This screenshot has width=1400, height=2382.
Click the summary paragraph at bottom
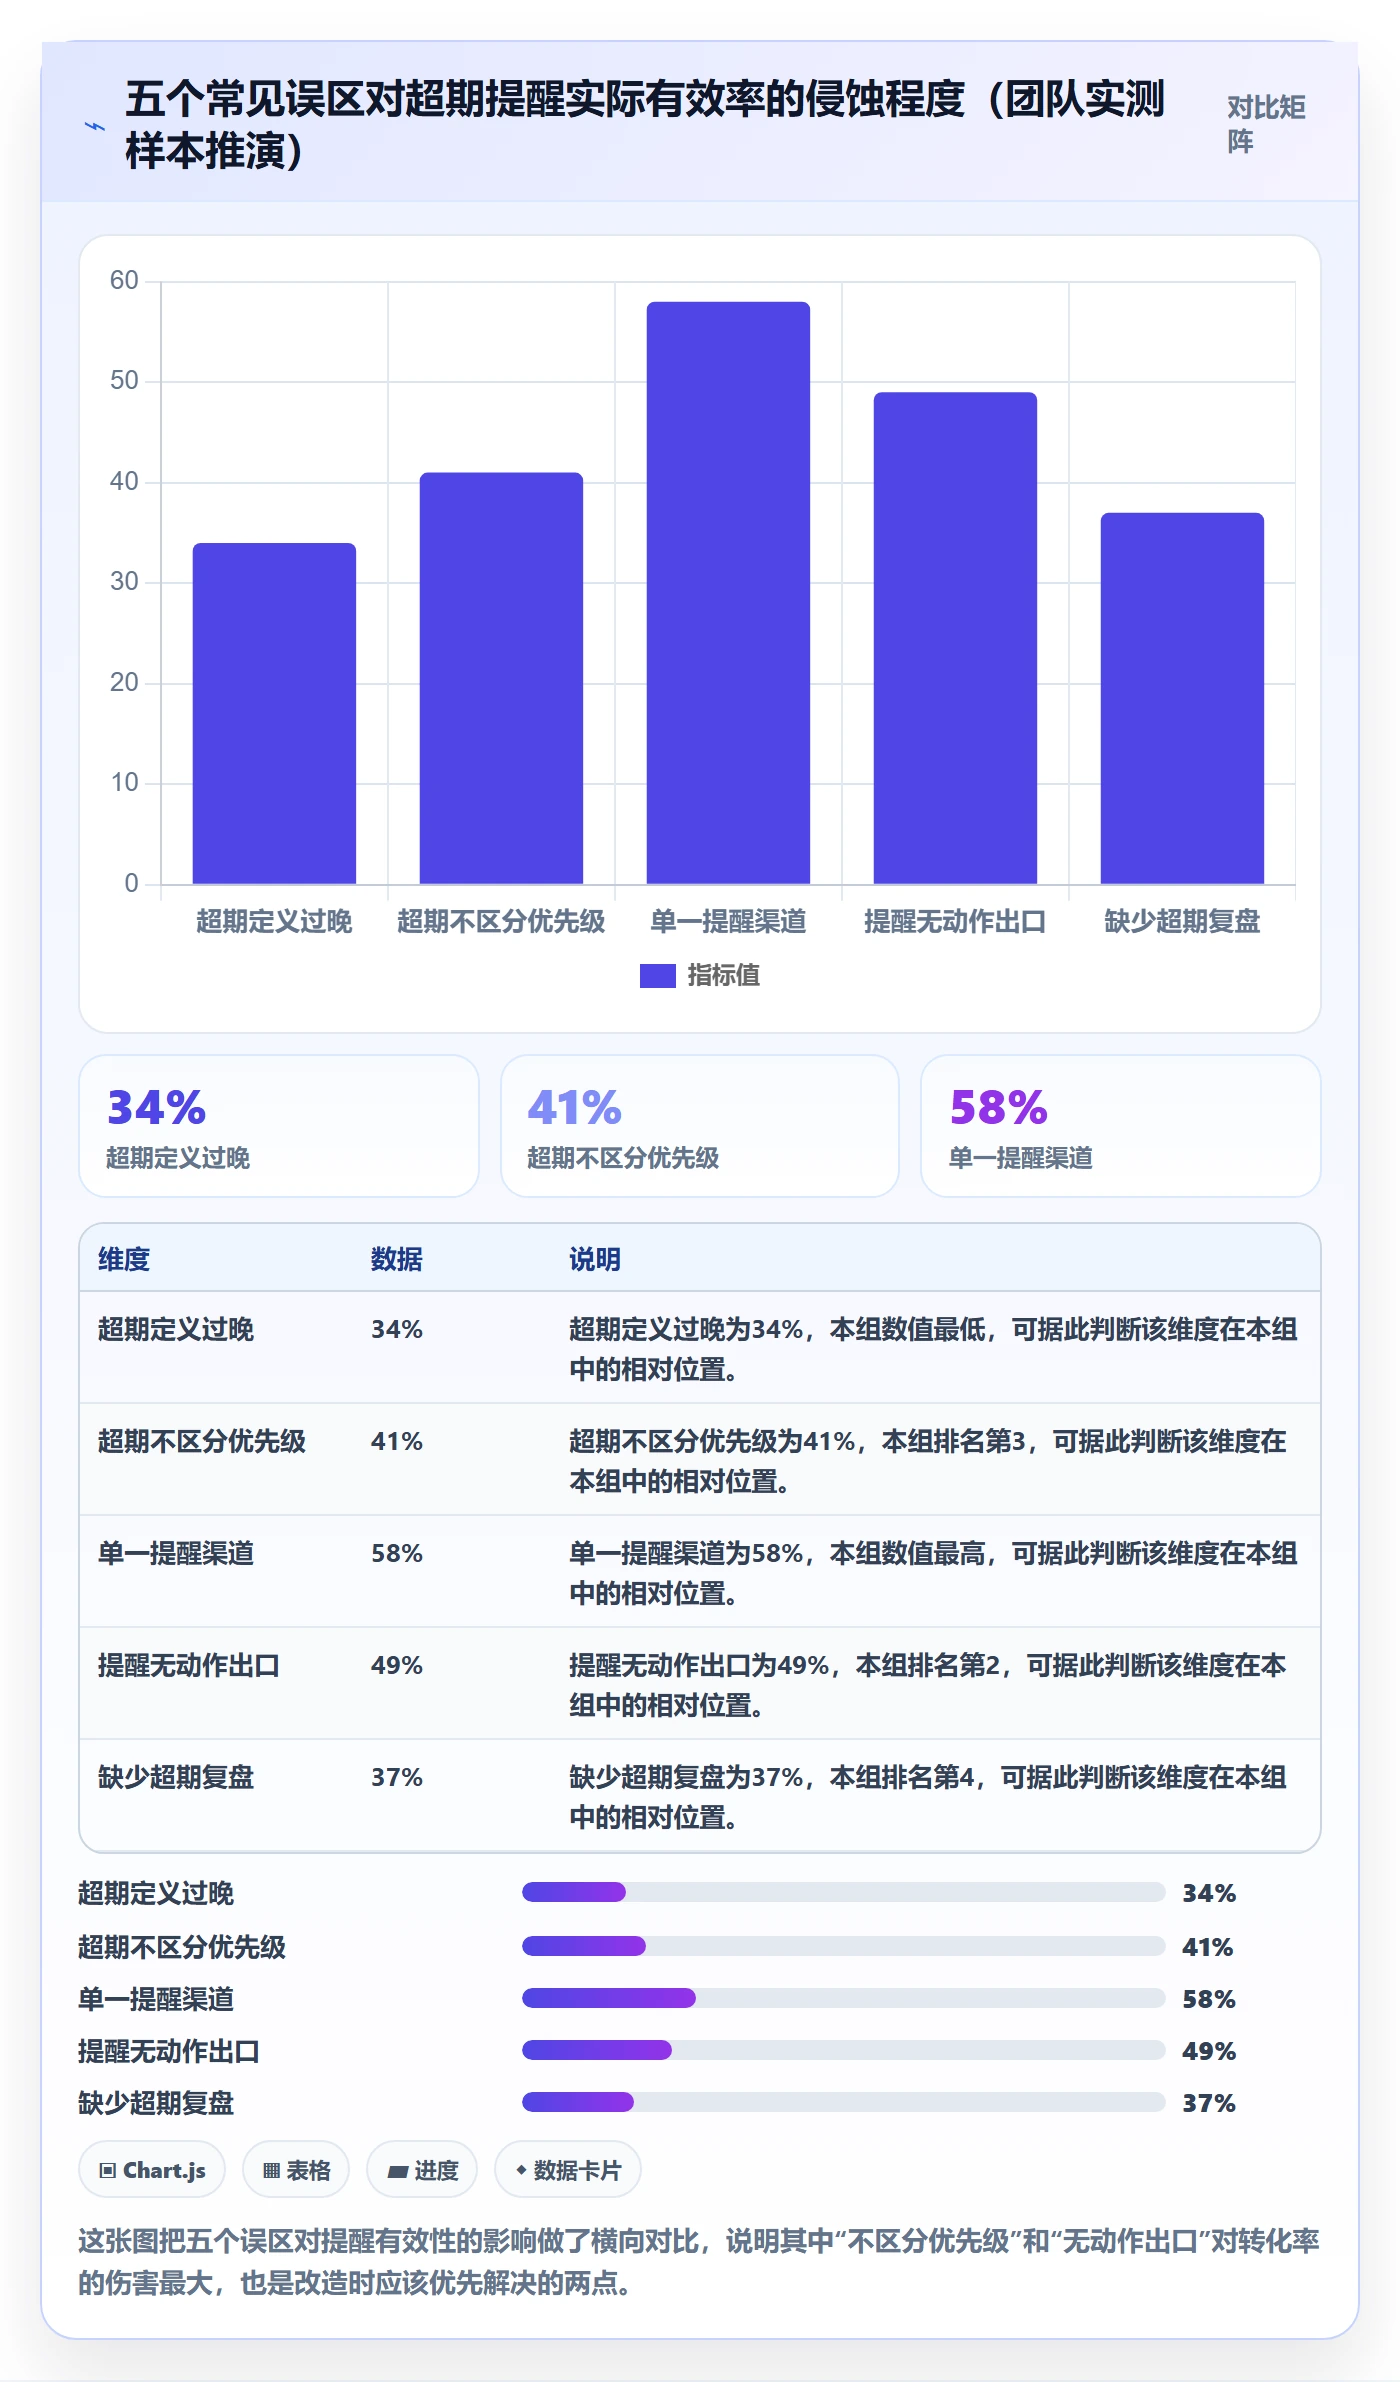[699, 2262]
